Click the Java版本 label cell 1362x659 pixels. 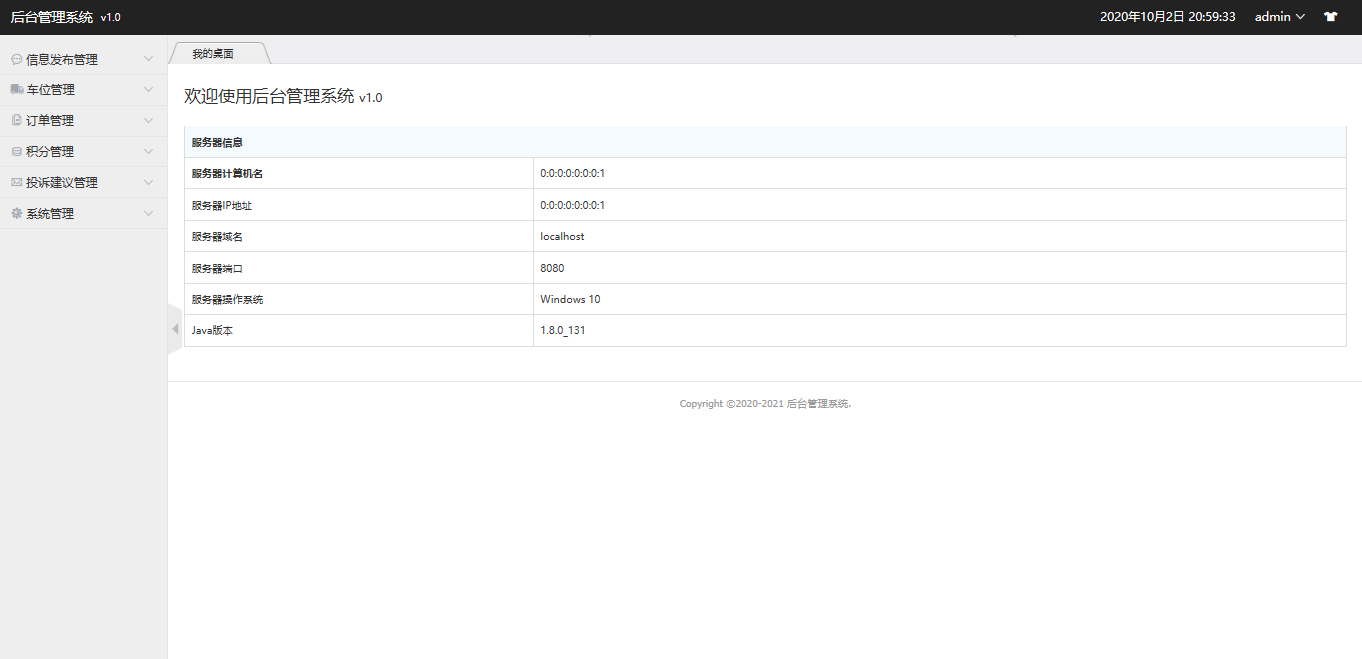359,330
